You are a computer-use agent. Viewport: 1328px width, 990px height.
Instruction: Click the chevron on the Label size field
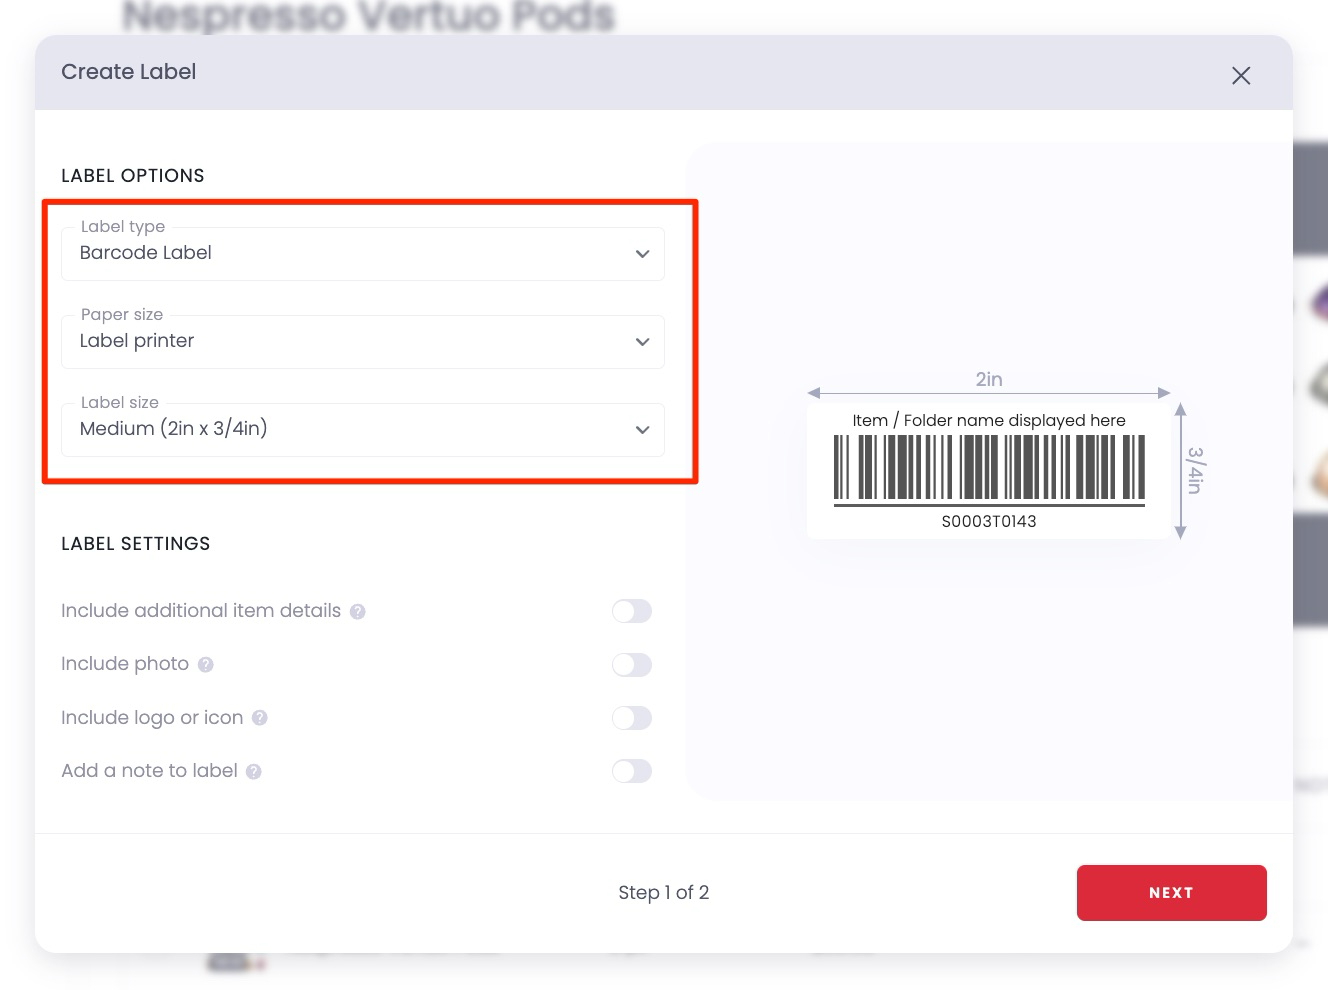click(x=642, y=430)
